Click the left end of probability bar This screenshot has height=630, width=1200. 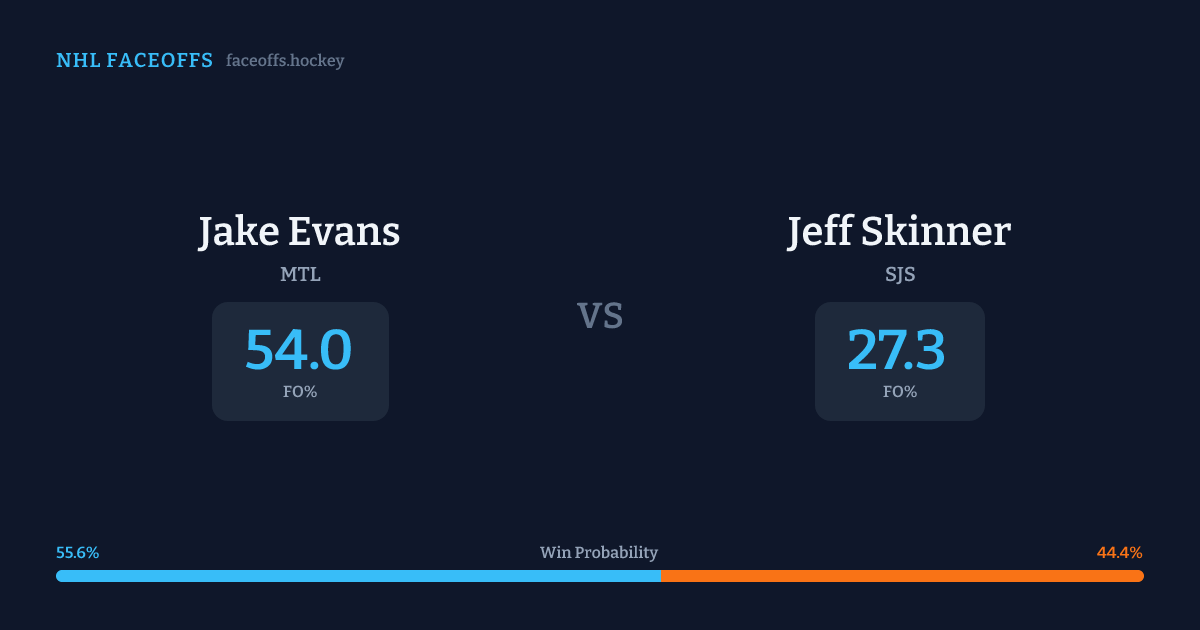coord(61,576)
